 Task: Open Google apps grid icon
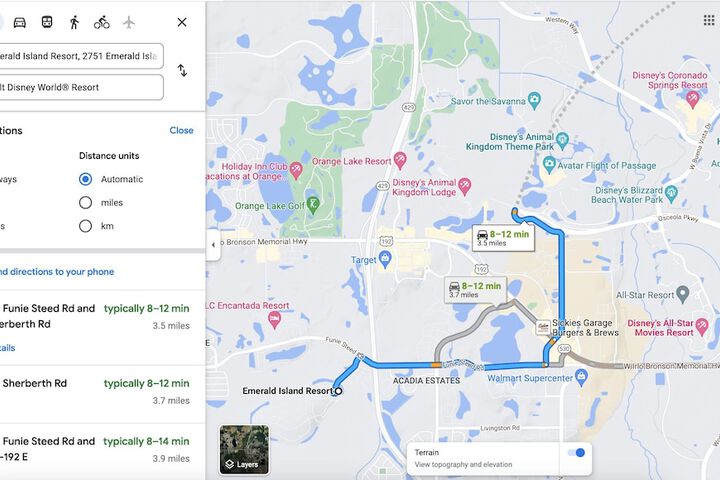pos(709,20)
